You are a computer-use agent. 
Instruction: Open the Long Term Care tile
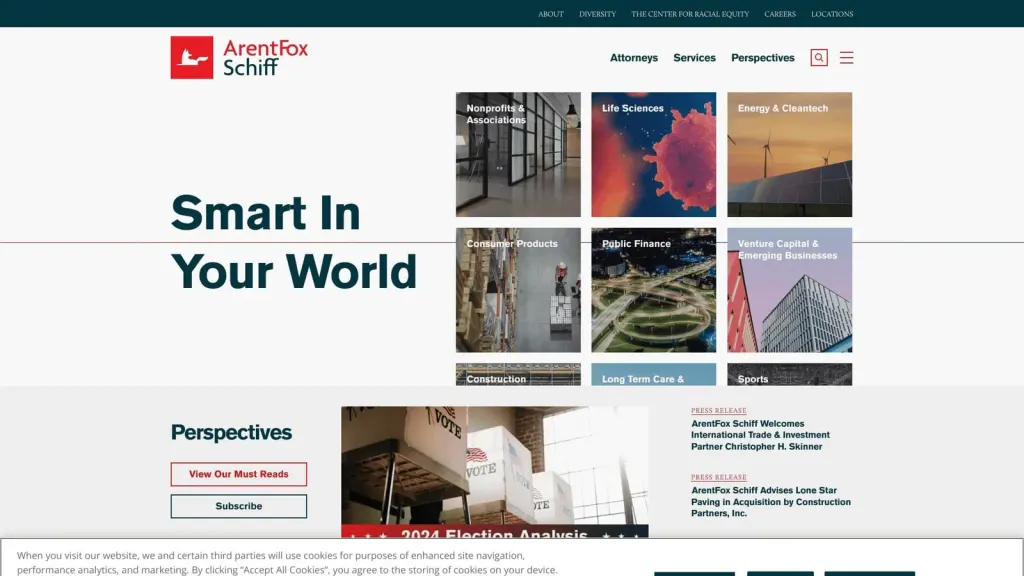tap(654, 374)
